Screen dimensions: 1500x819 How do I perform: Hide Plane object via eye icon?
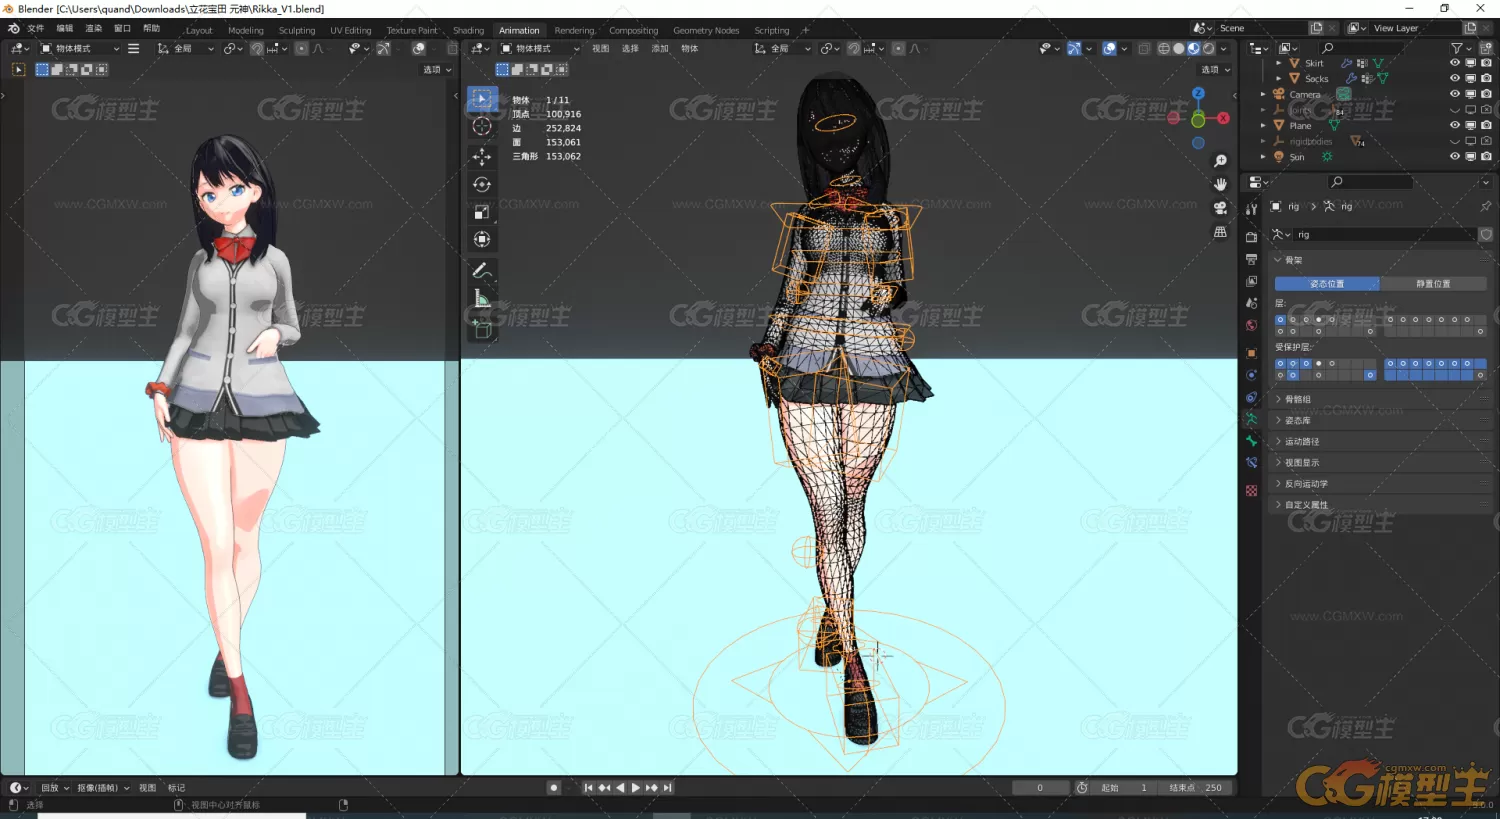pyautogui.click(x=1455, y=125)
